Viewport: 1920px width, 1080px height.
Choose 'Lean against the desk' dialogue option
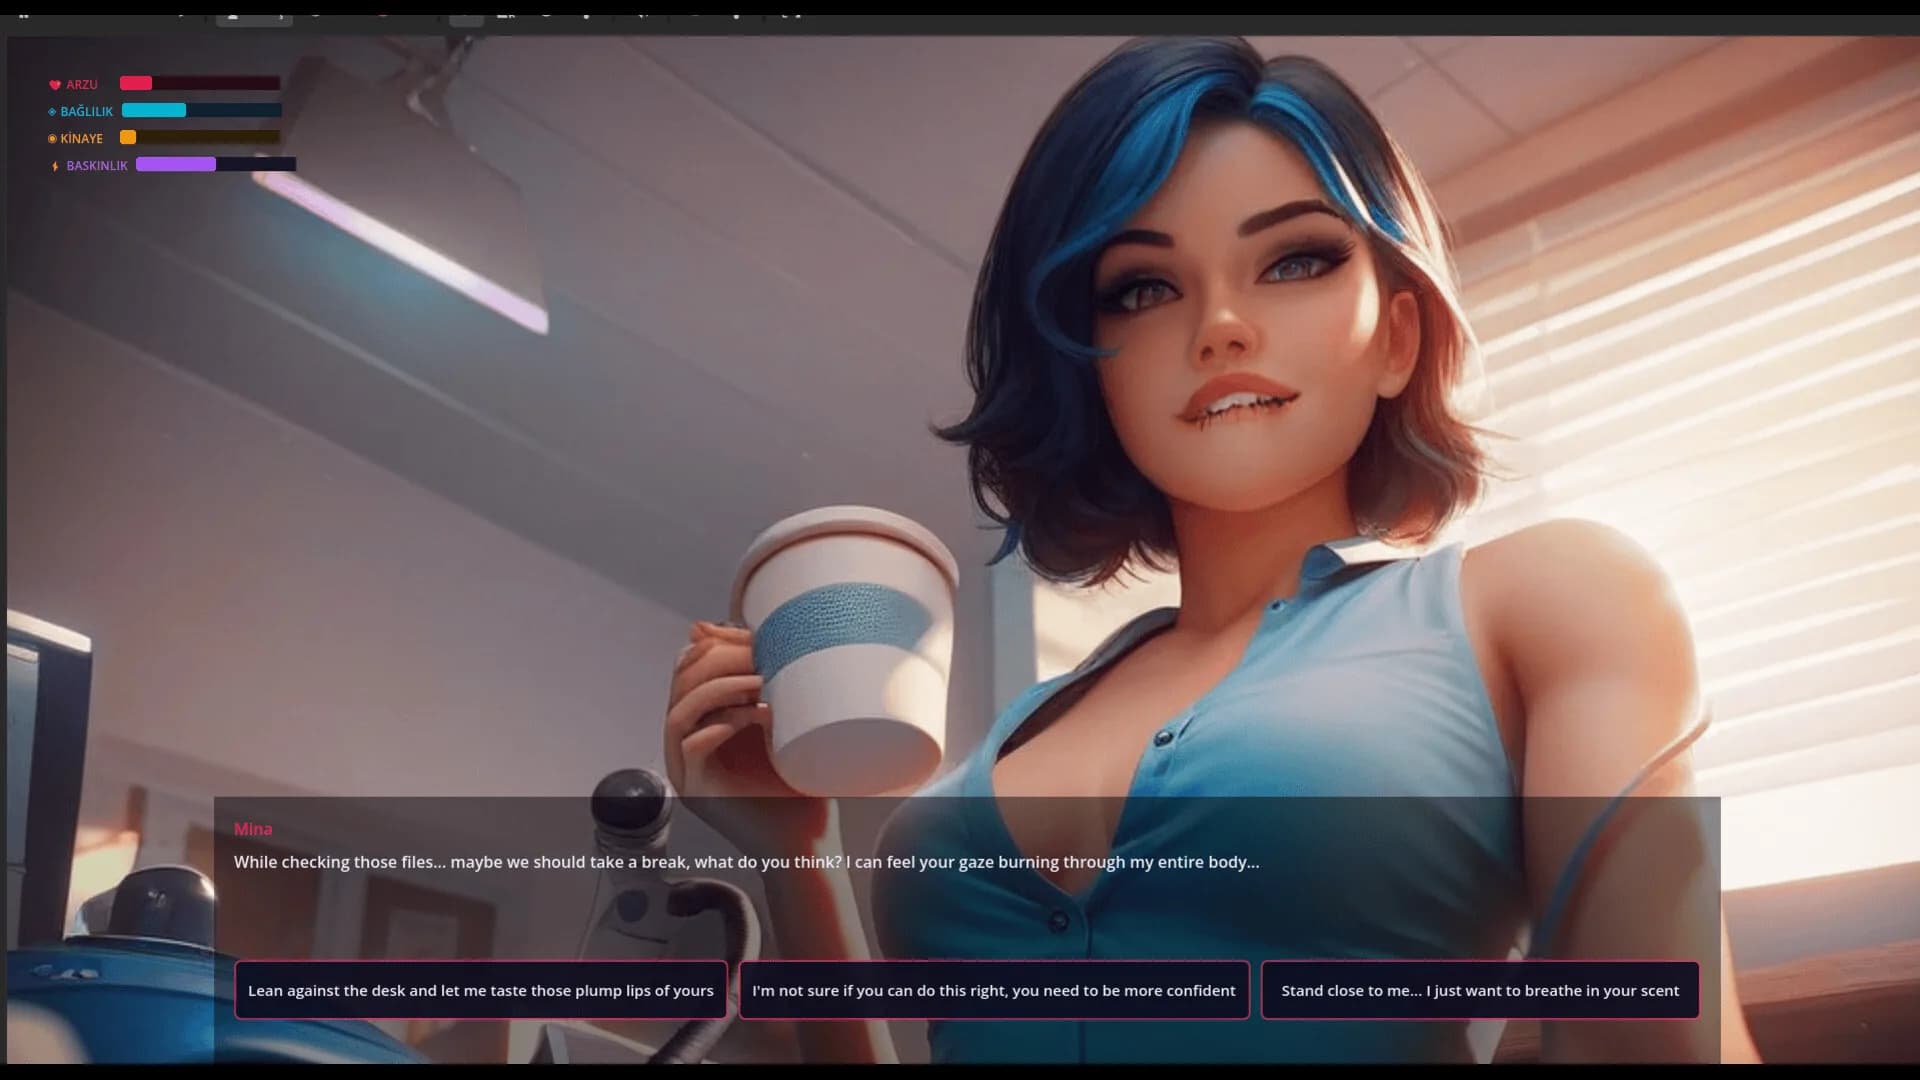[481, 990]
